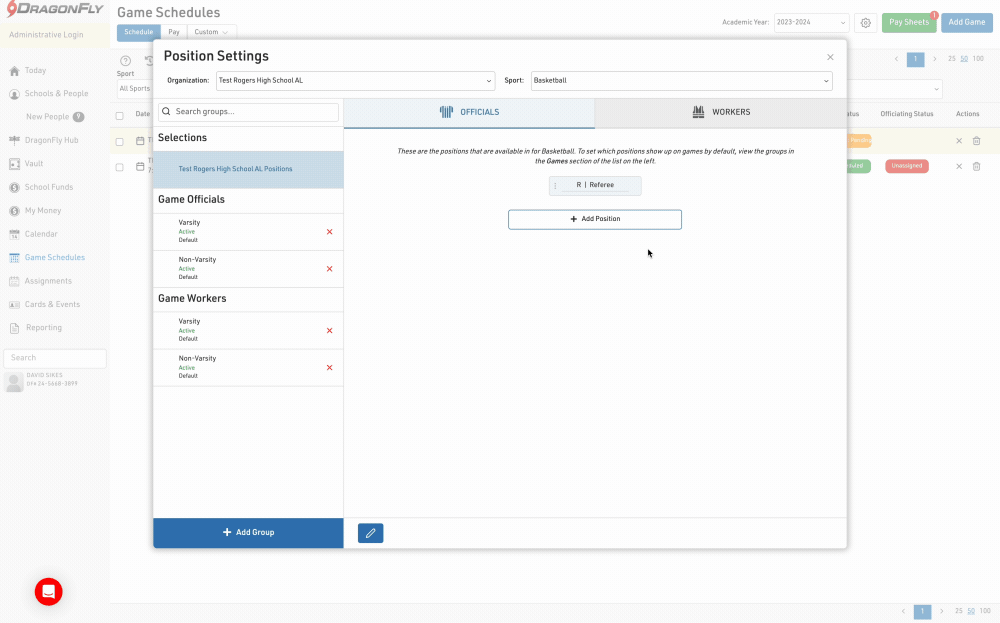Screen dimensions: 1000x623
Task: Remove the Game Officials Non-Varsity group
Action: pyautogui.click(x=330, y=269)
